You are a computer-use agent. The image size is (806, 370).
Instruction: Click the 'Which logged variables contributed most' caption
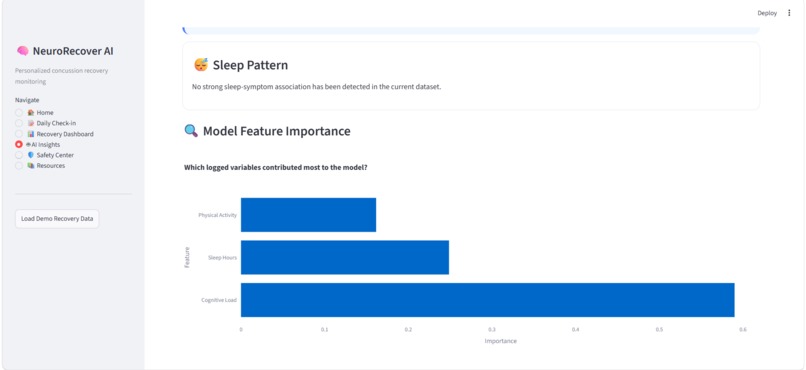pos(276,168)
